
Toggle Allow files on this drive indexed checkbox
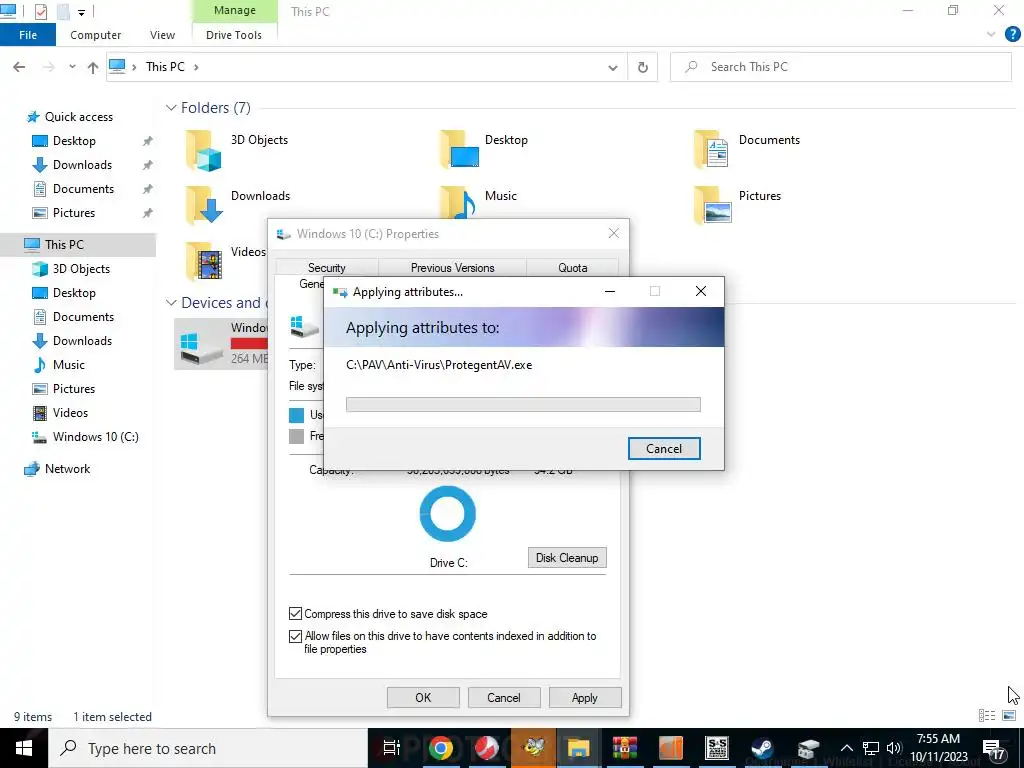295,636
